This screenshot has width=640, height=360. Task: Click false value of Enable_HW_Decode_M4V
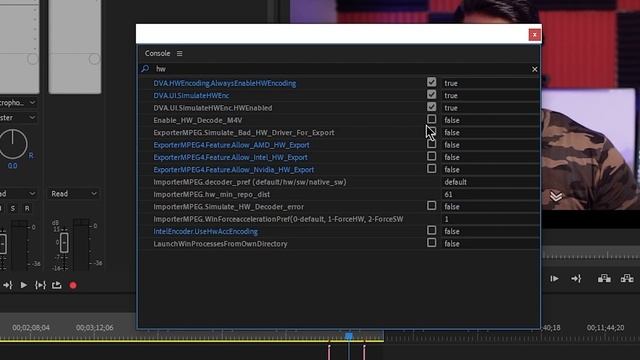(x=451, y=120)
